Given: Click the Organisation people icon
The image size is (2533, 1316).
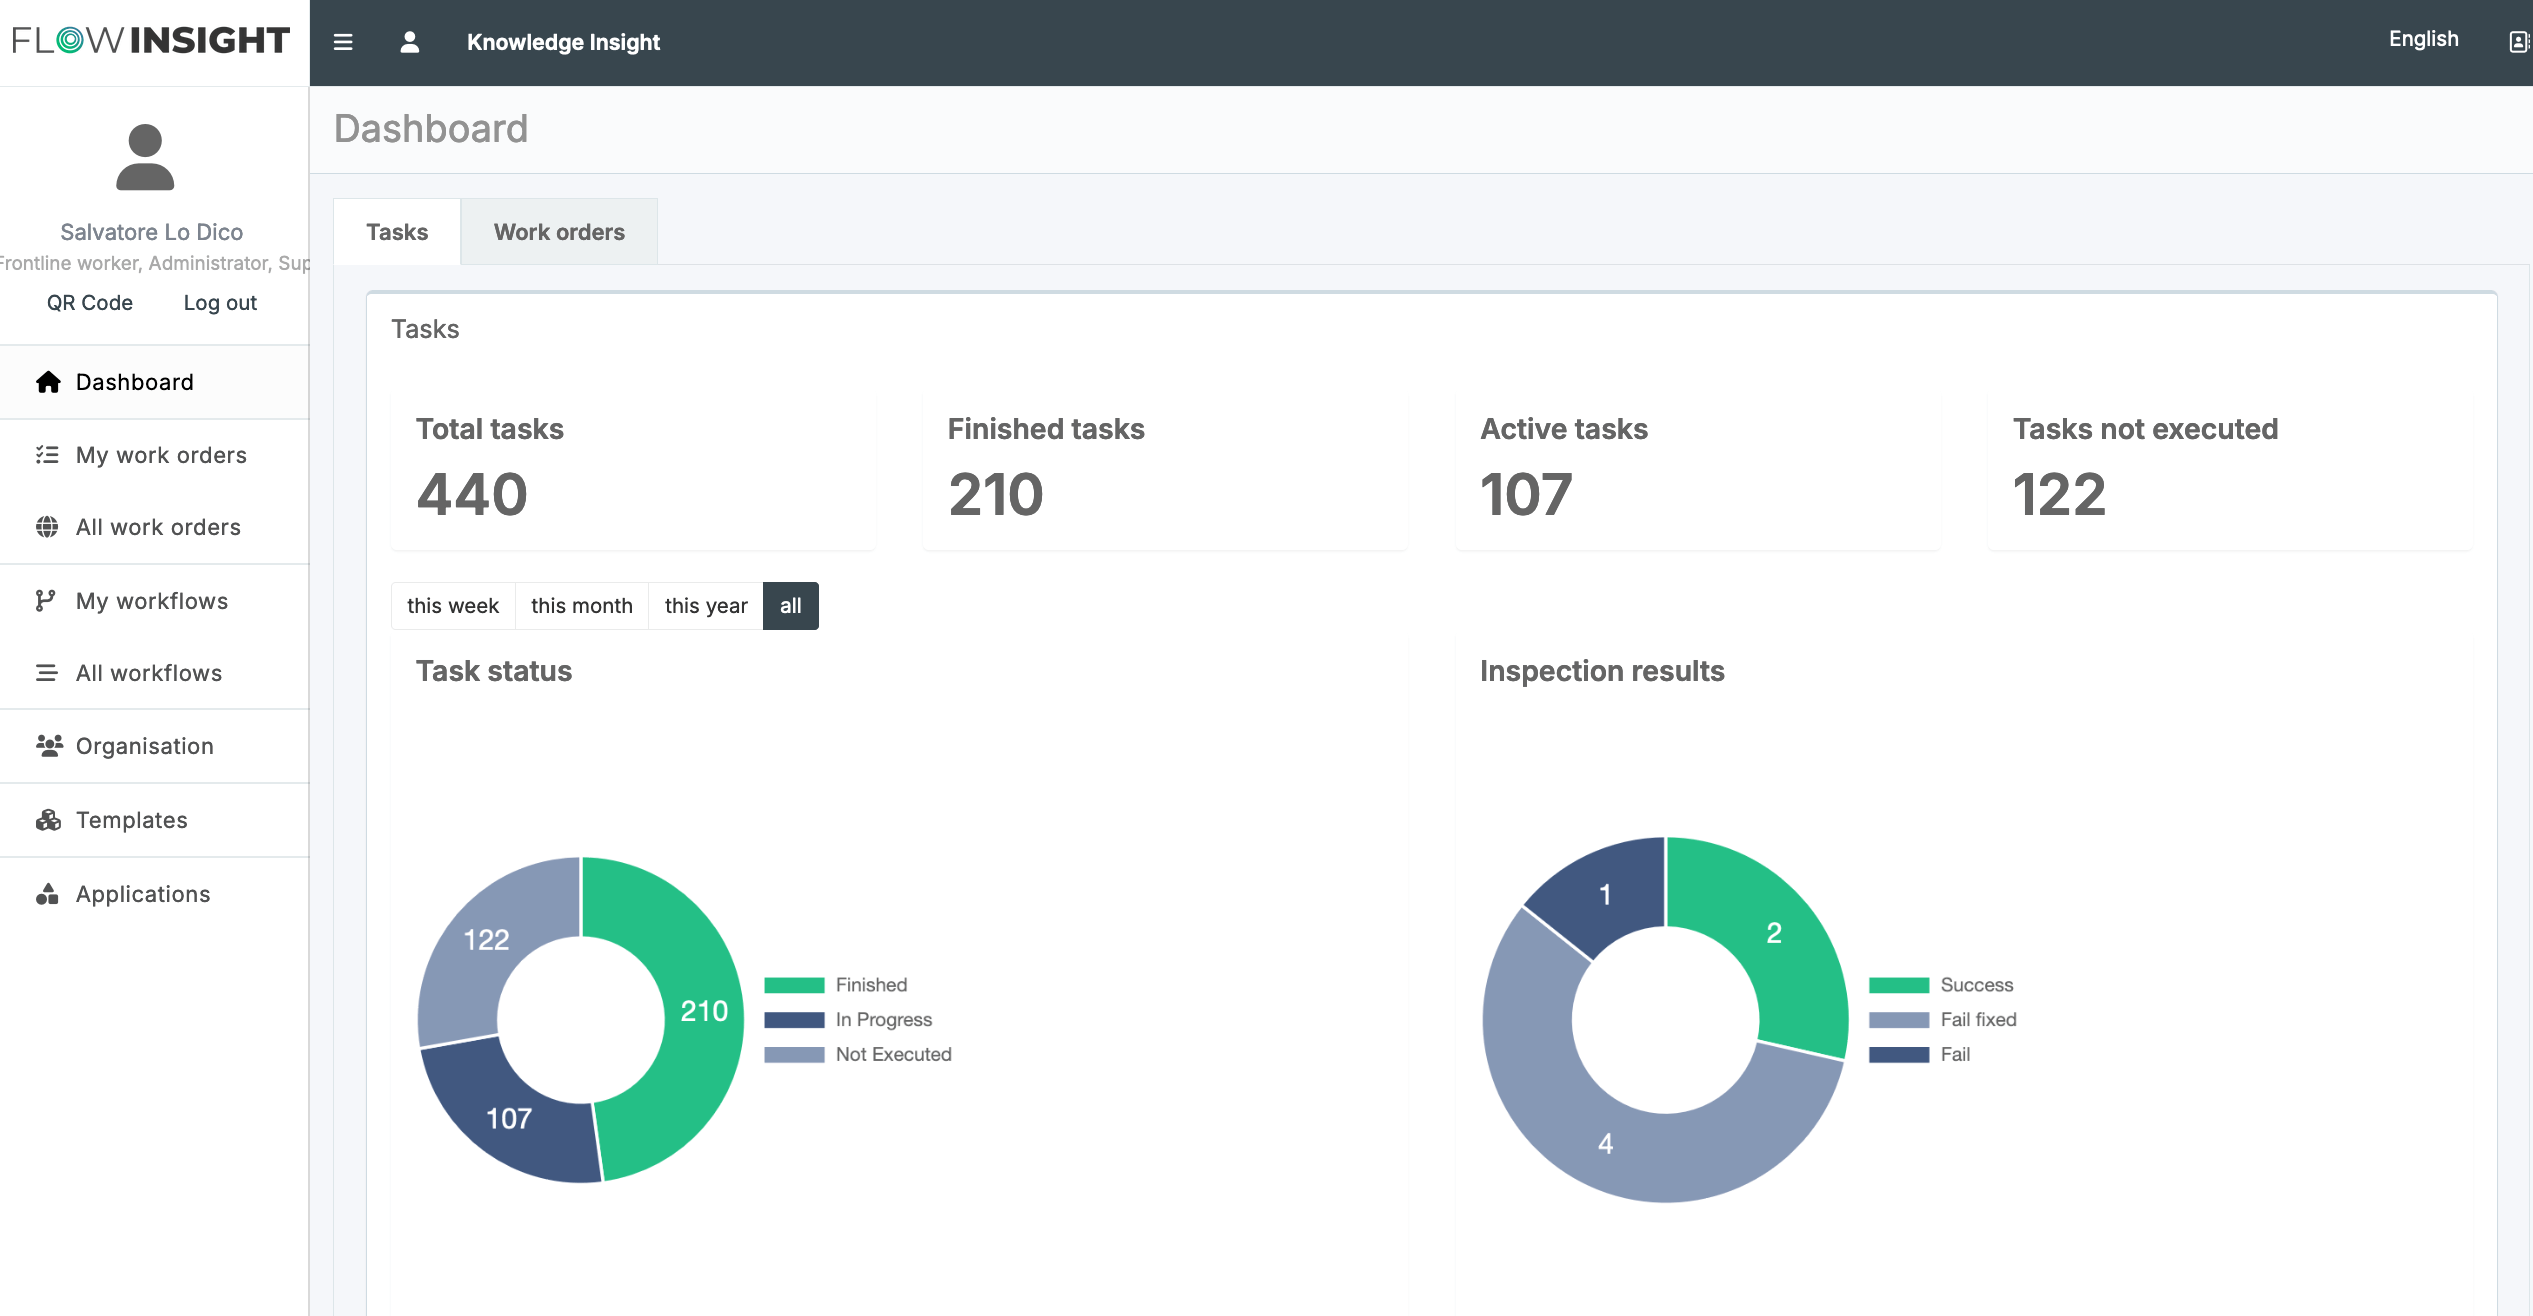Looking at the screenshot, I should click(x=49, y=746).
